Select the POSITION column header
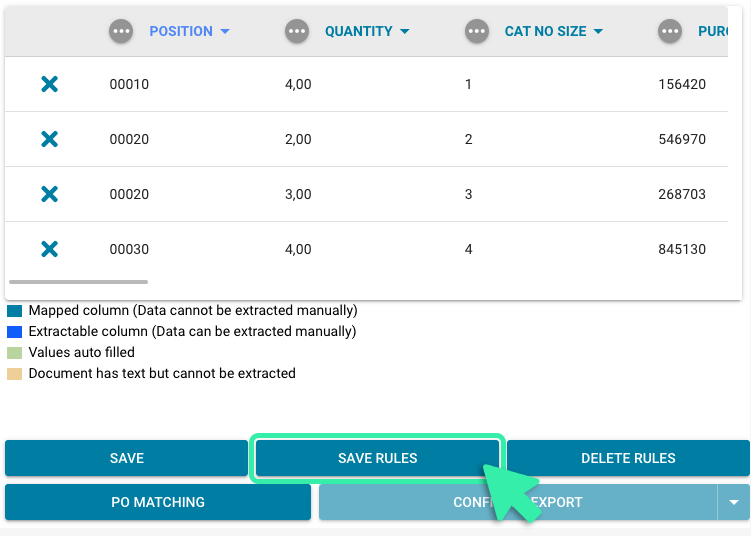Screen dimensions: 751x536 (181, 32)
